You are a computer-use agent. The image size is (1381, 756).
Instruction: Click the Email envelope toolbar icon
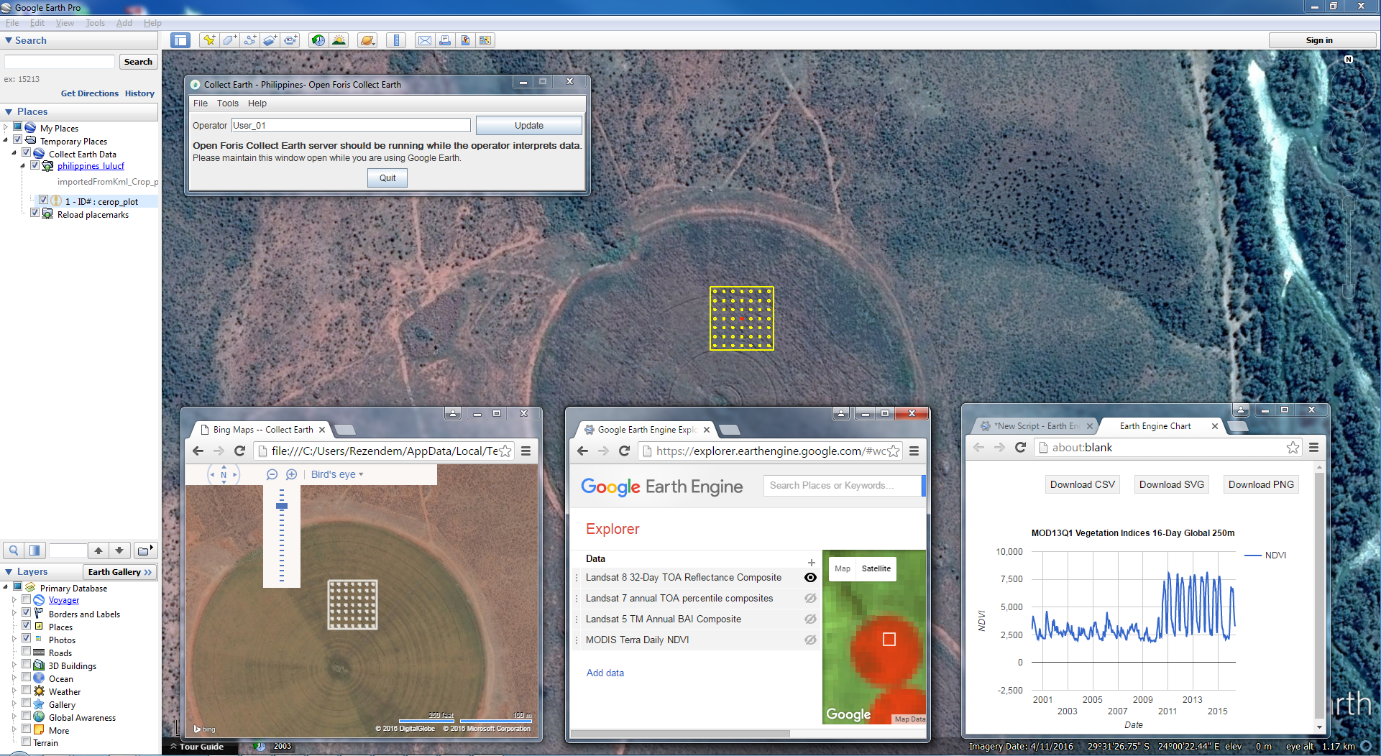click(423, 40)
